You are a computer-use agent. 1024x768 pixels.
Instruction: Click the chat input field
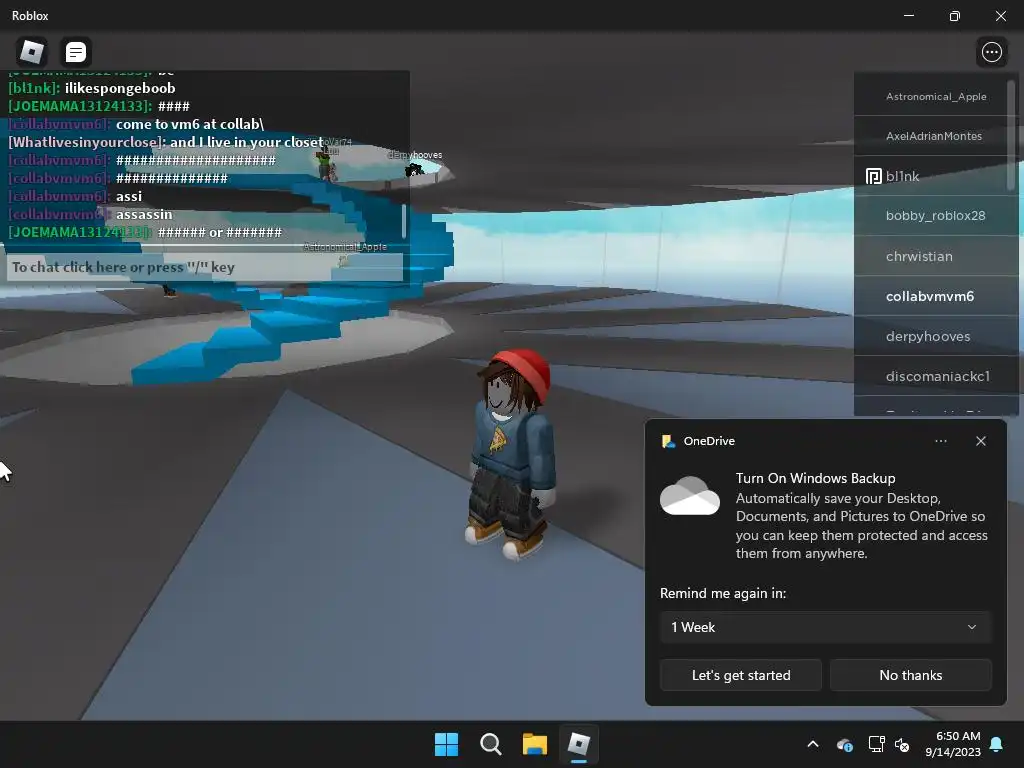tap(204, 267)
